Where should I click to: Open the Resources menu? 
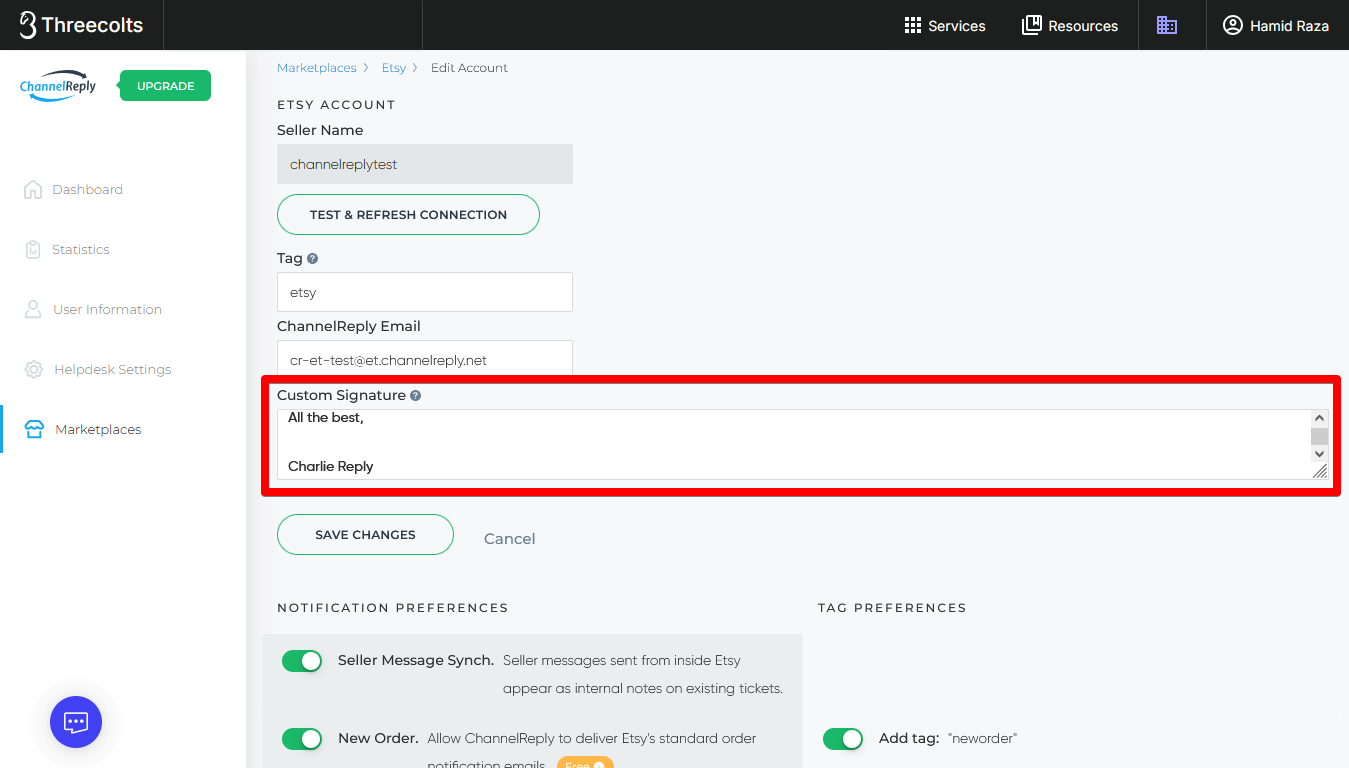1070,26
